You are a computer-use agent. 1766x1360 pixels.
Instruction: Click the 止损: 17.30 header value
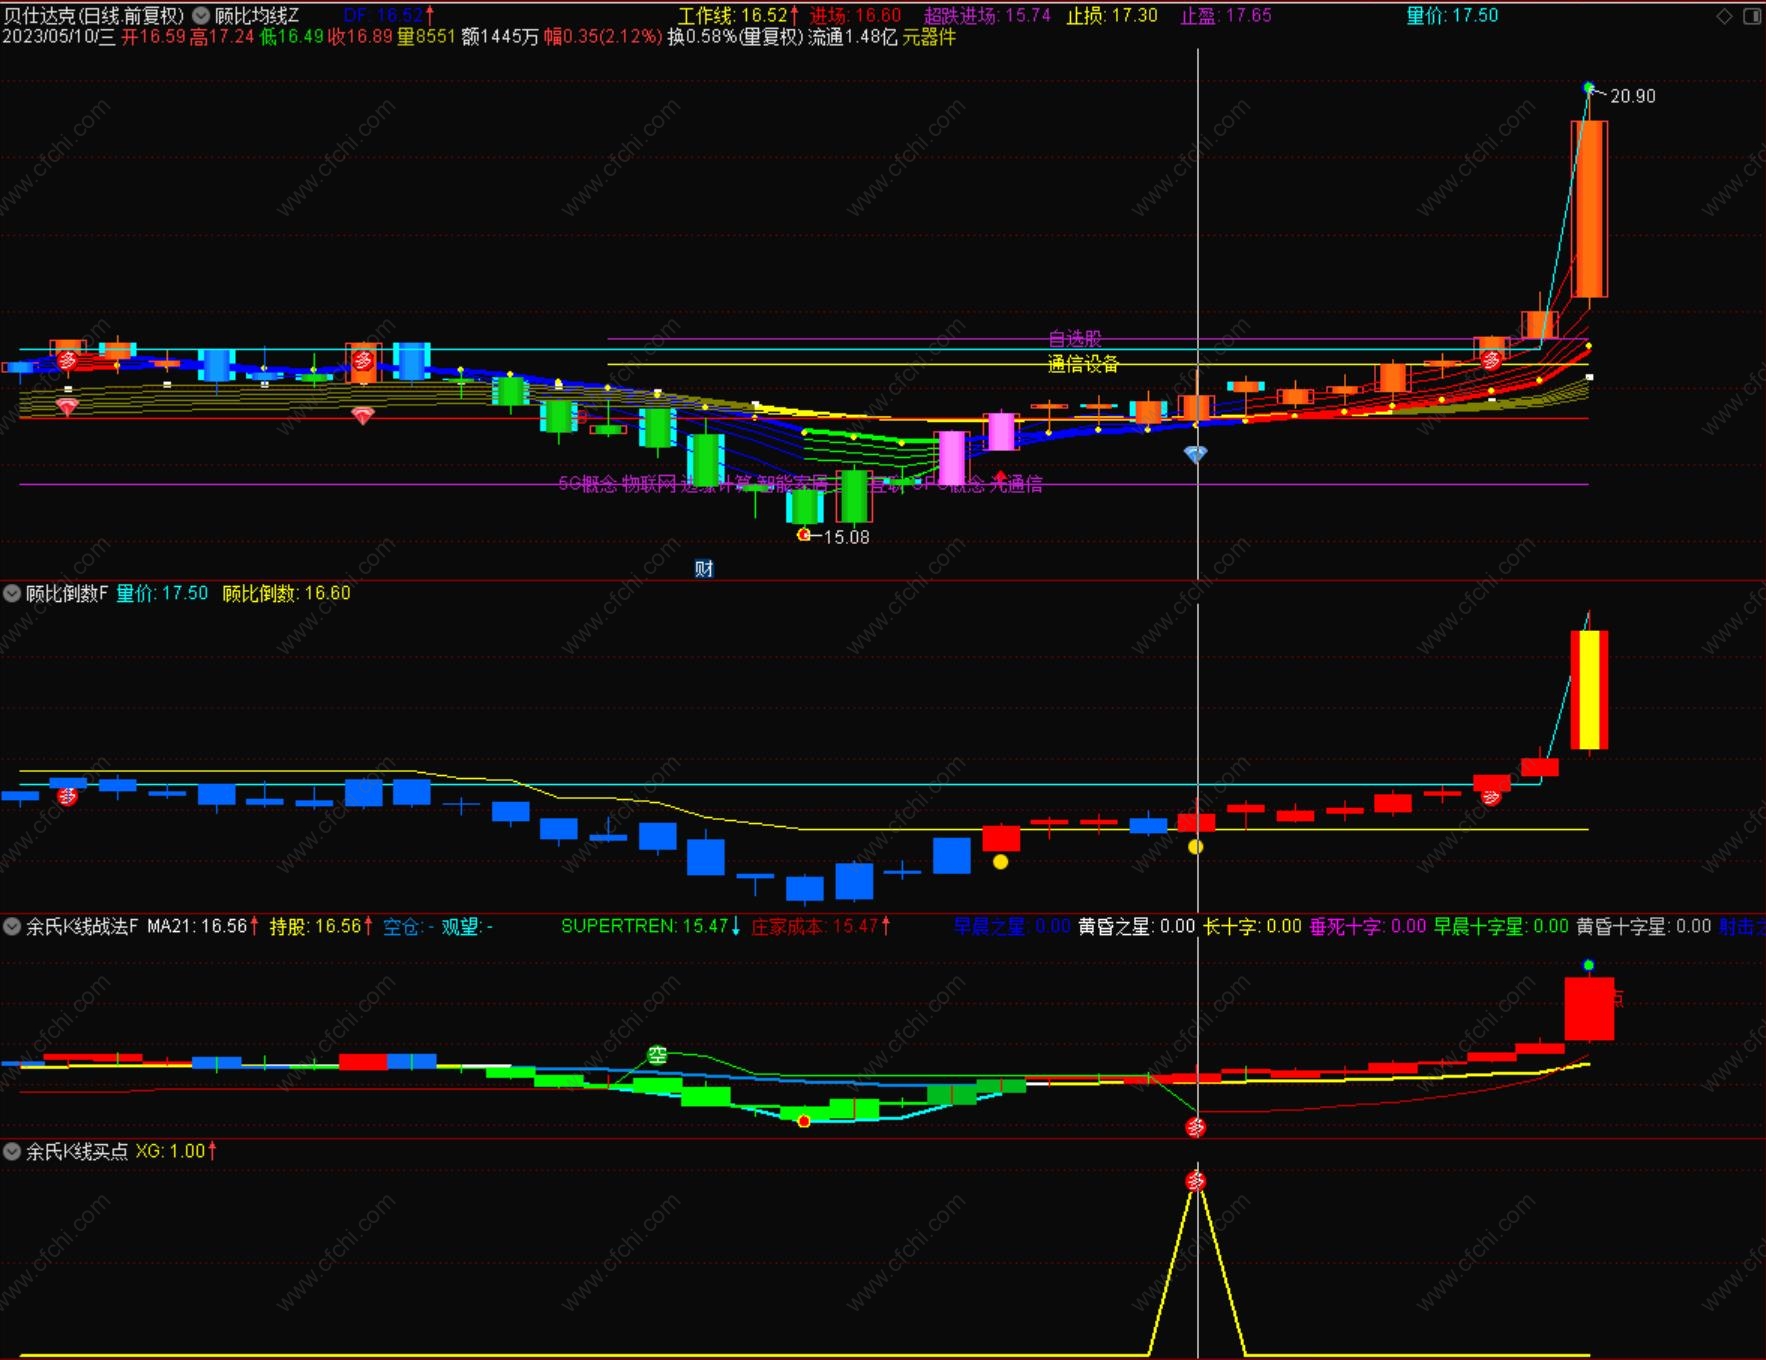1112,16
